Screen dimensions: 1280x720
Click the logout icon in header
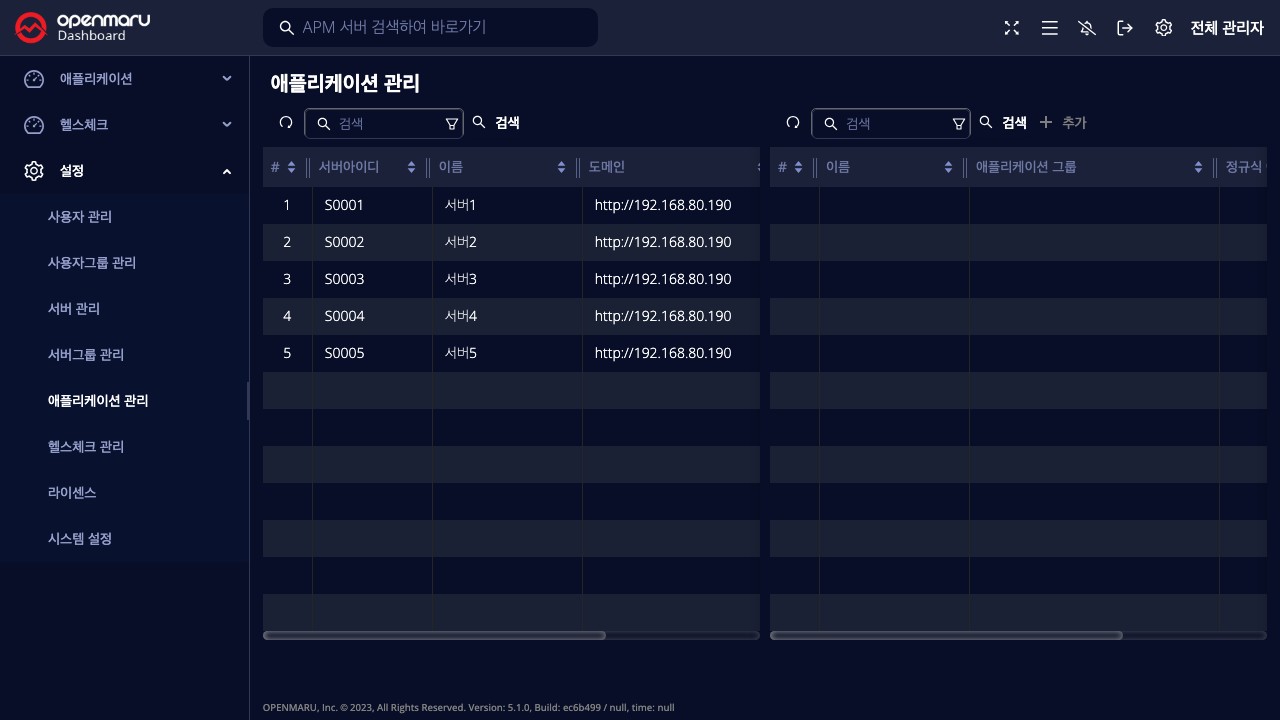(x=1125, y=28)
